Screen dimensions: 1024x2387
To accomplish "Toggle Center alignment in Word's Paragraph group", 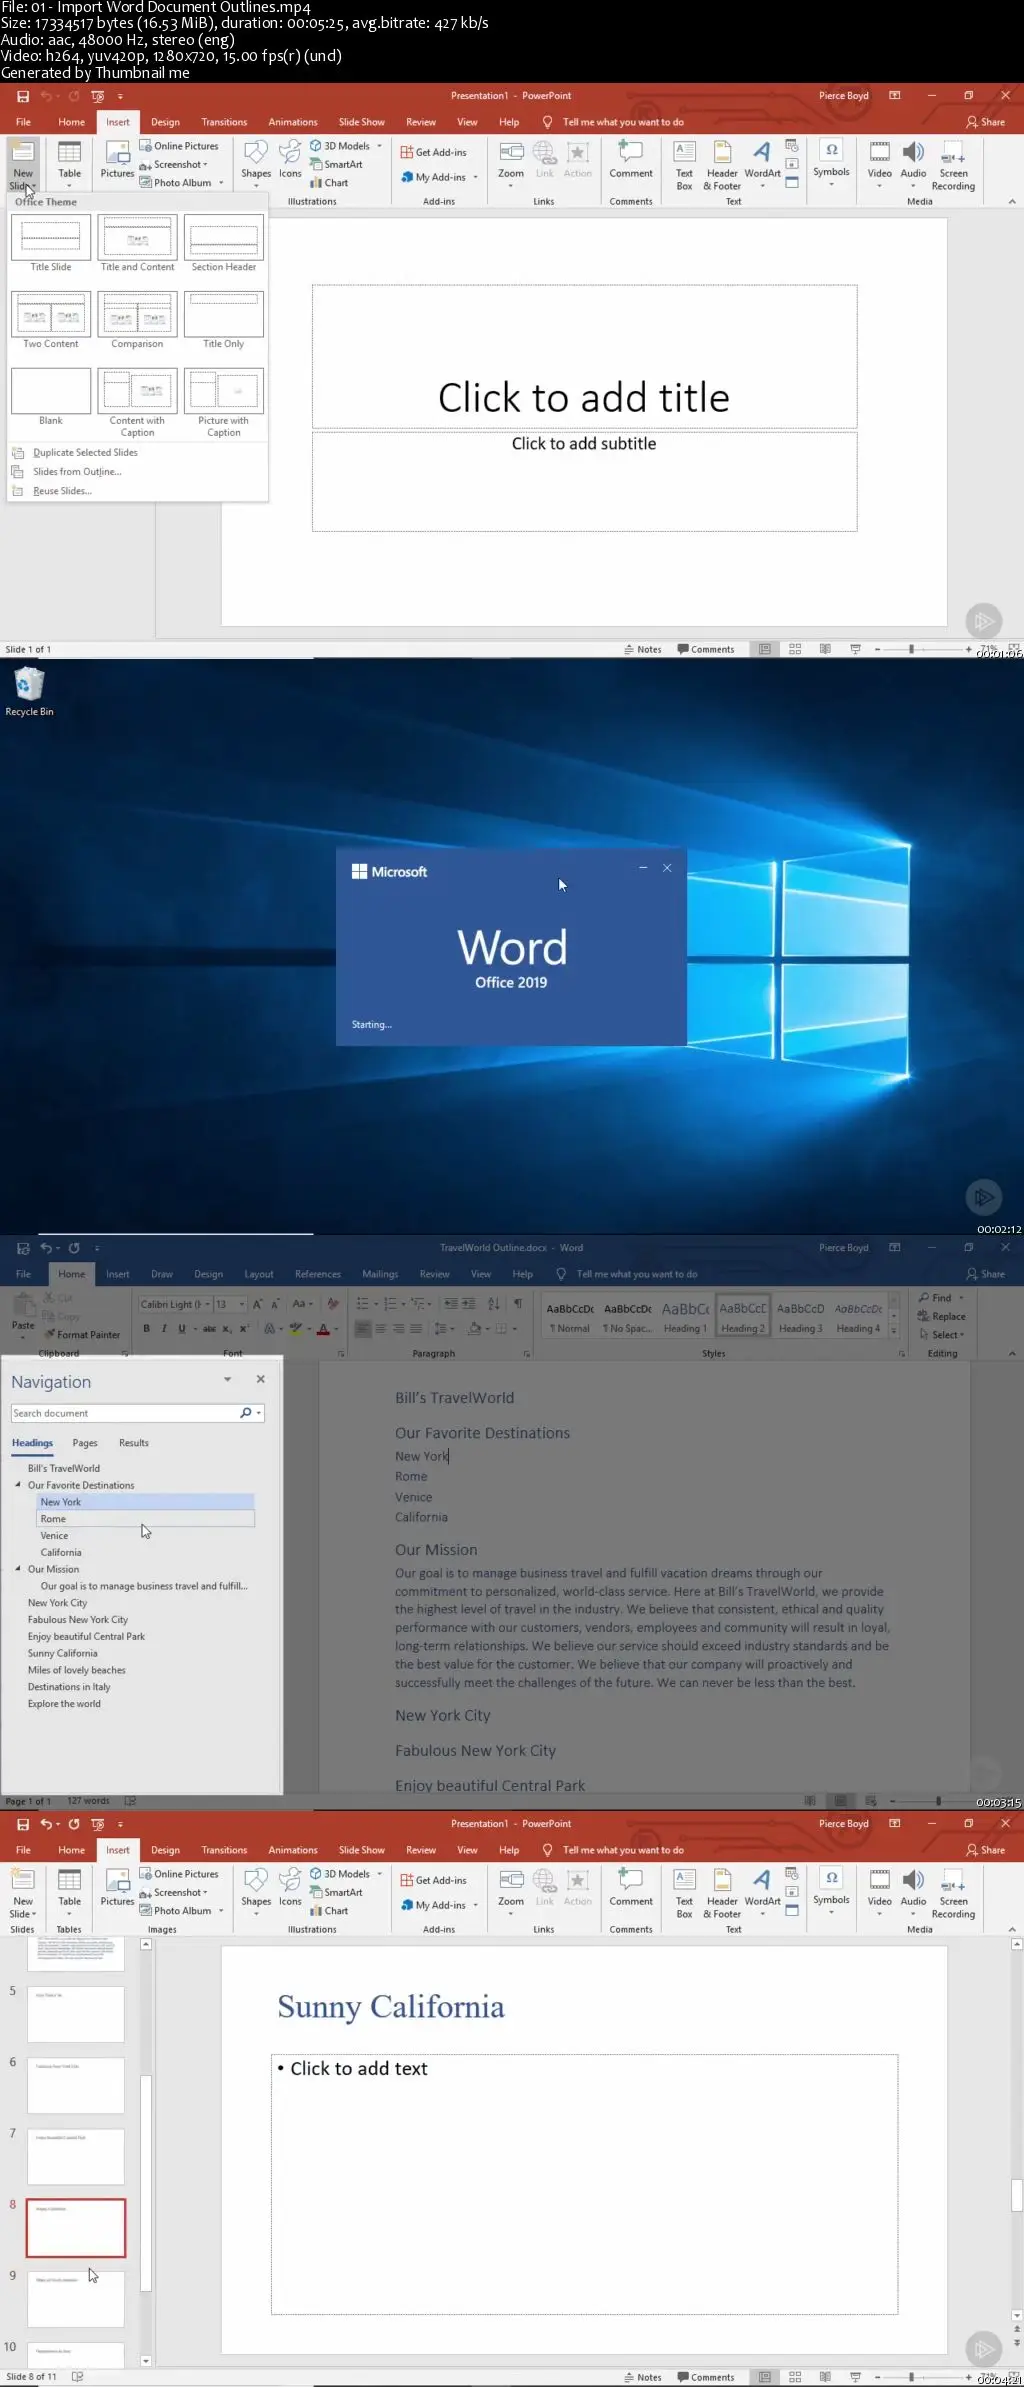I will click(380, 1329).
